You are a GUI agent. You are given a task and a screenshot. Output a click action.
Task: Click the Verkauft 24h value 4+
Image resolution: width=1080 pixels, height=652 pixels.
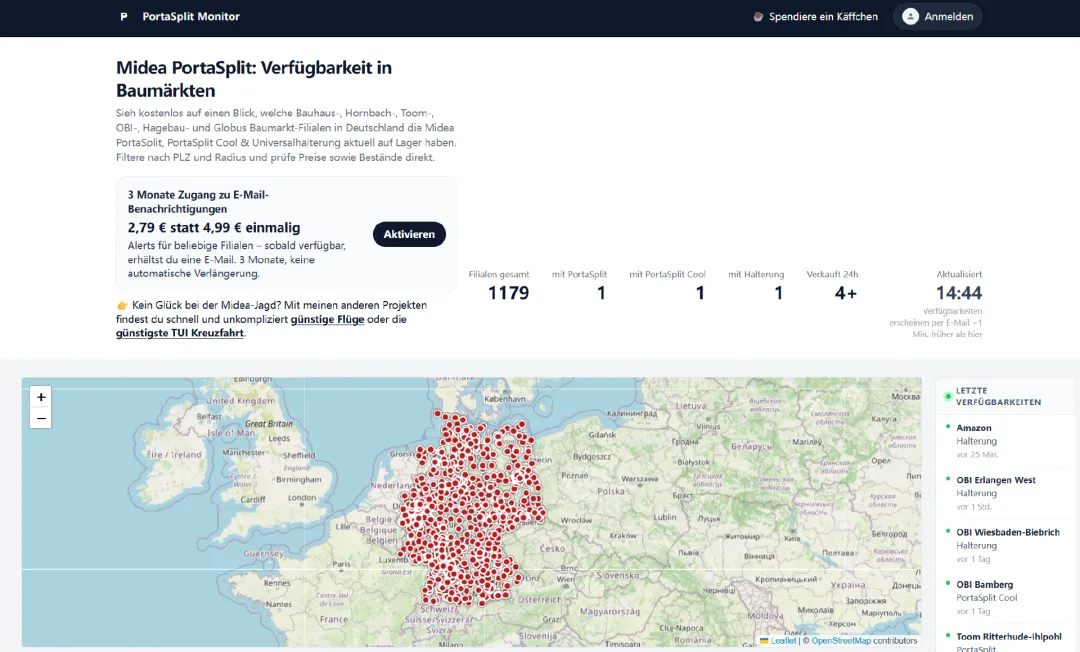click(846, 293)
